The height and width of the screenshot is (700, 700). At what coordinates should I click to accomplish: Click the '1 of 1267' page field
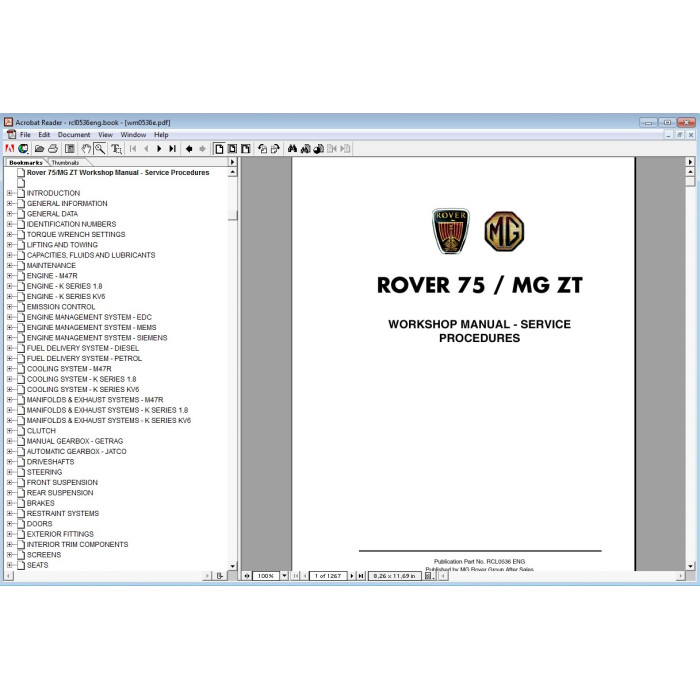[x=328, y=576]
